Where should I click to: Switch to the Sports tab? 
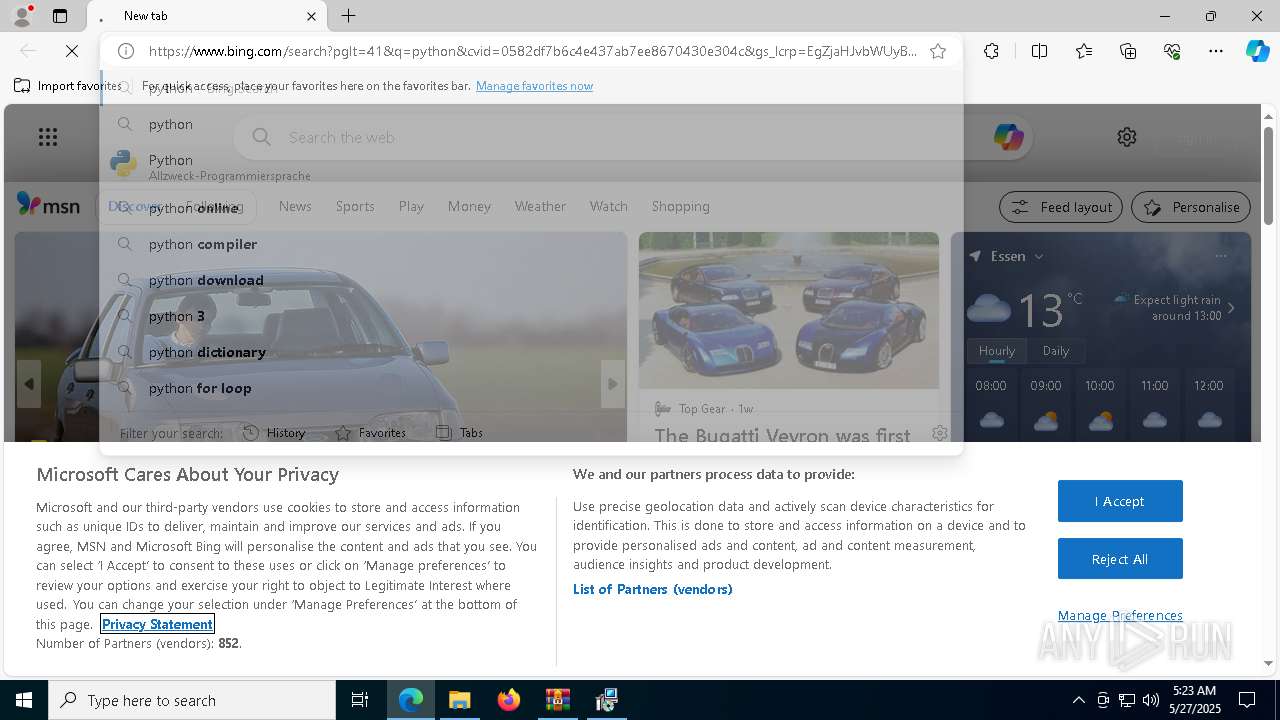355,206
